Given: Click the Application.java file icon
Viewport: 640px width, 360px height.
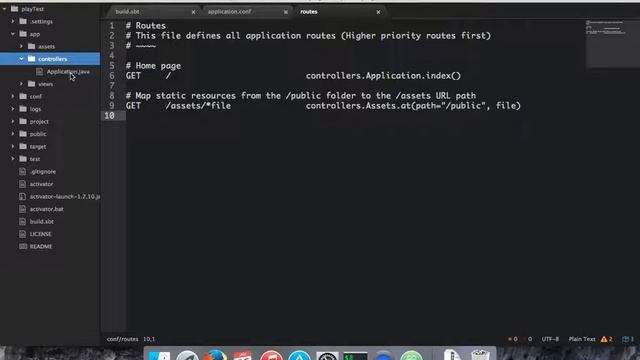Looking at the screenshot, I should tap(39, 71).
